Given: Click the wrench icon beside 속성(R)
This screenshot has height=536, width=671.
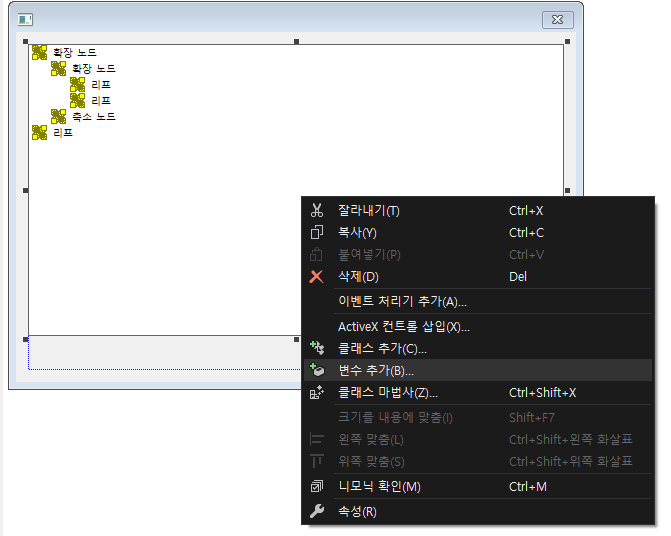Looking at the screenshot, I should click(x=317, y=511).
